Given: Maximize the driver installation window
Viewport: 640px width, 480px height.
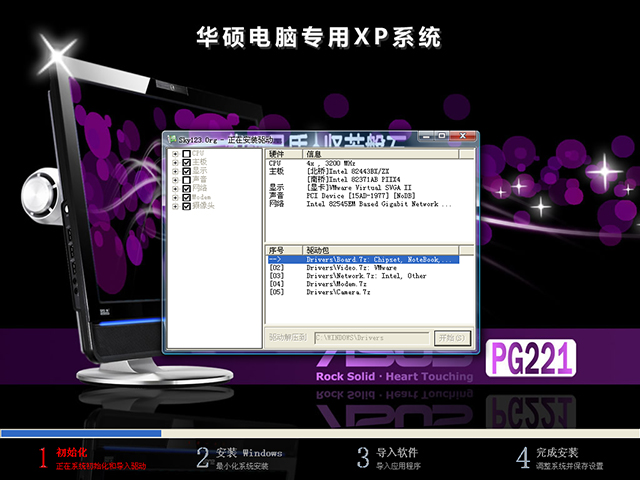Looking at the screenshot, I should tap(454, 141).
